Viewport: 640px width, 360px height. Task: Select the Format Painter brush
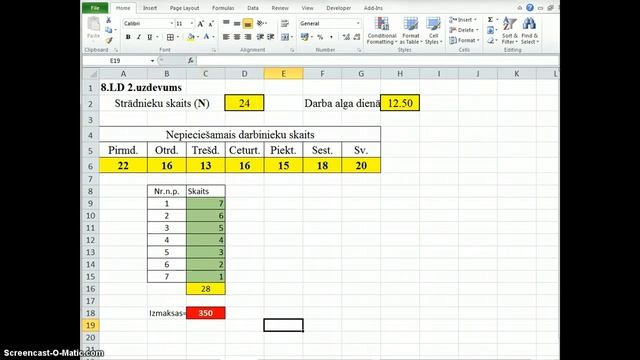(109, 40)
